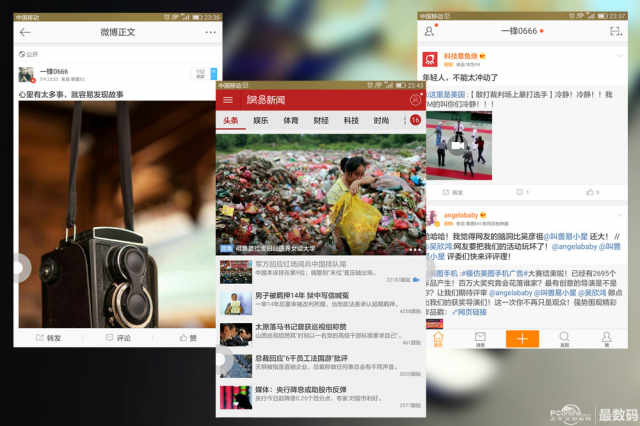Open the landfill headline image in 网易新闻
The height and width of the screenshot is (426, 640).
click(x=321, y=194)
